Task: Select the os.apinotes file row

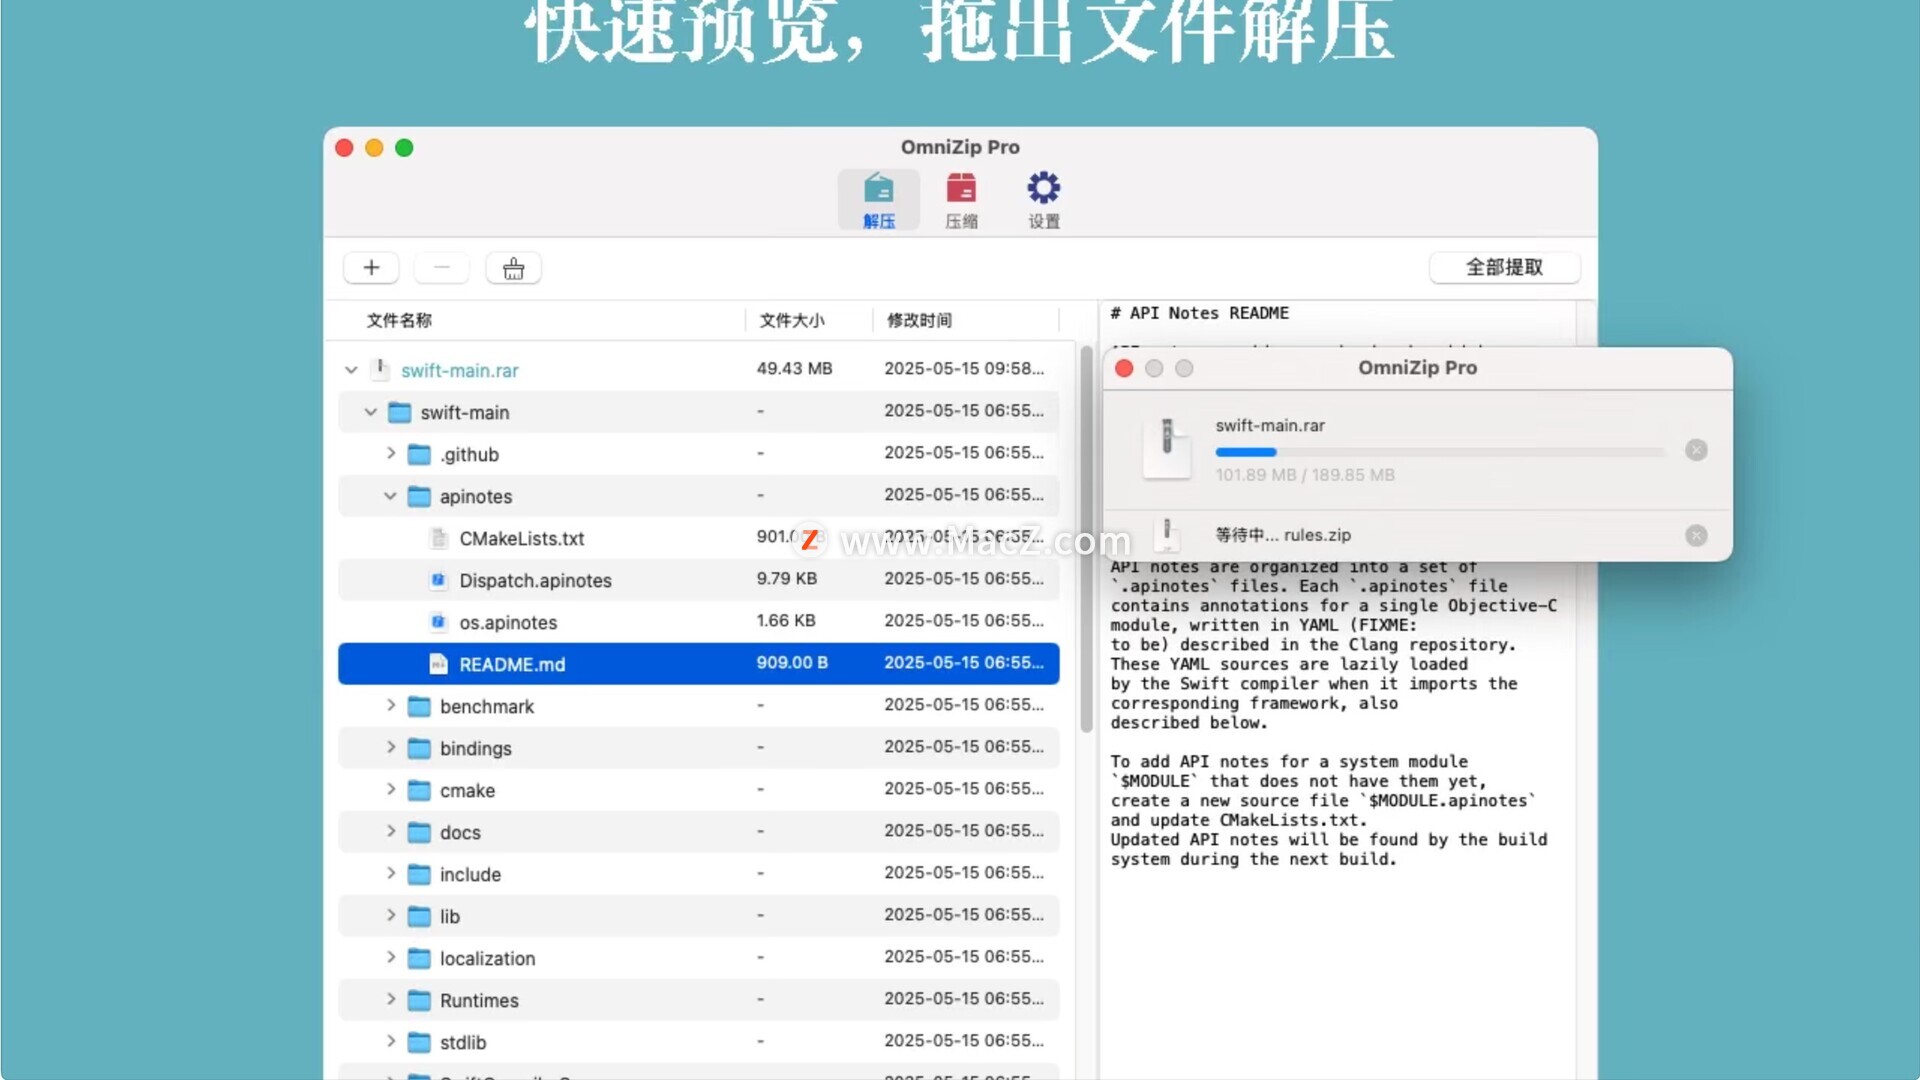Action: pyautogui.click(x=508, y=622)
